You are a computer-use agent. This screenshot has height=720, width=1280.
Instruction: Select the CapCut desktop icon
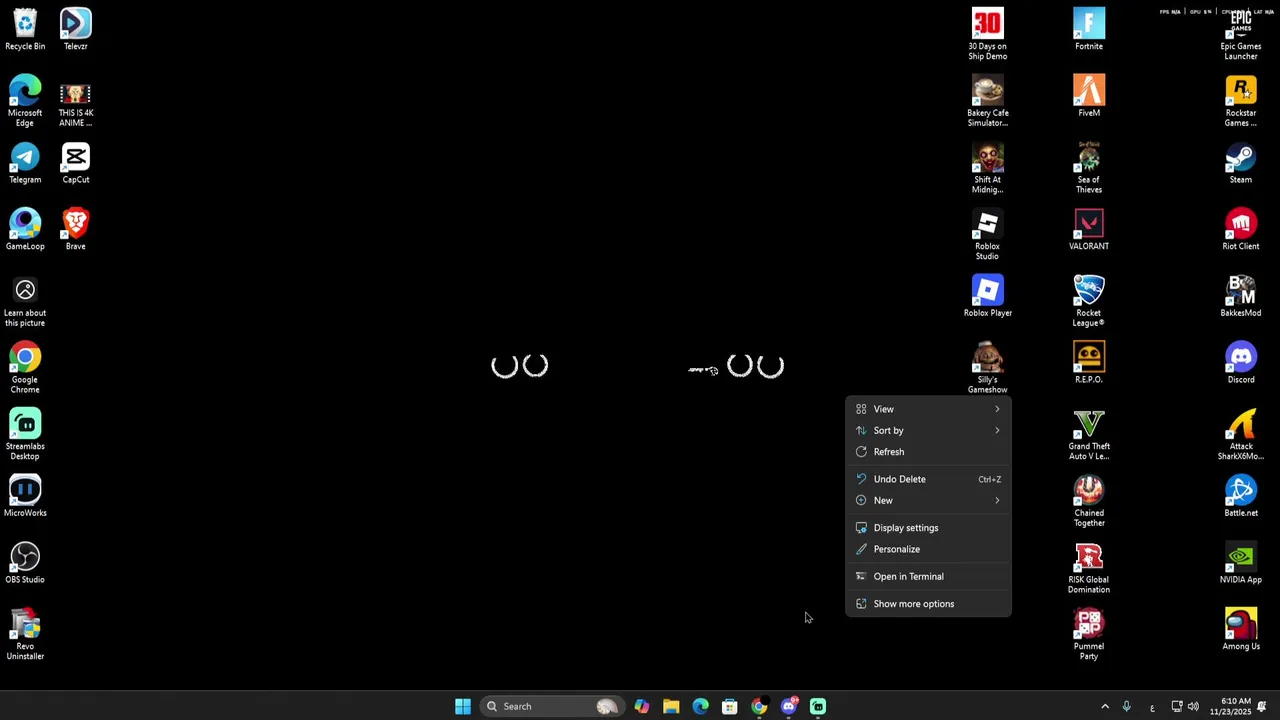click(x=75, y=163)
